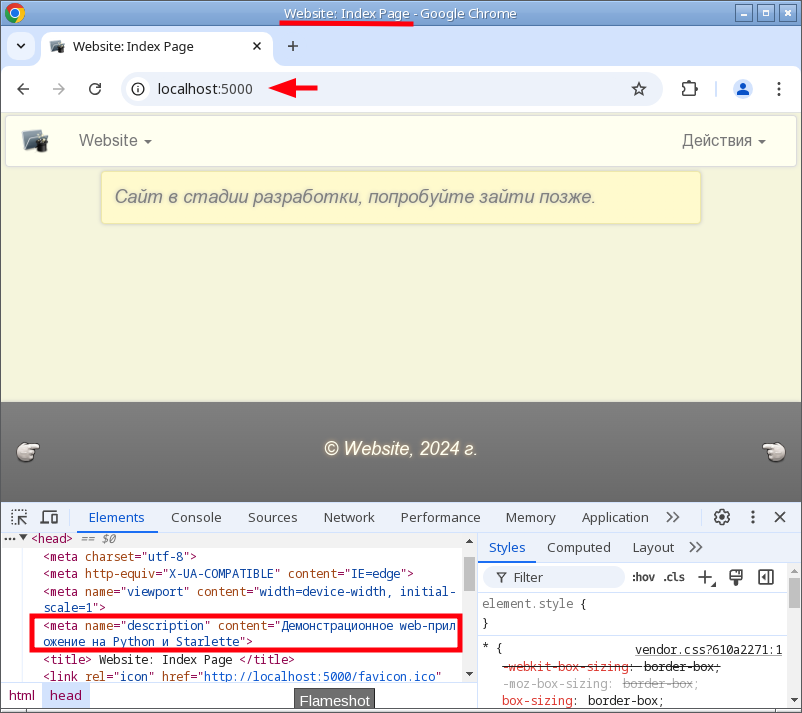The image size is (802, 713).
Task: Open the tab search dropdown arrow
Action: 21,47
